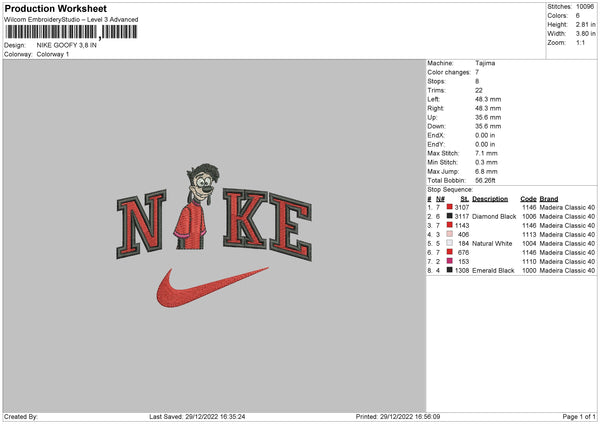Select light pink swatch in stop 4 (406)
Screen dimensions: 600x424
450,234
